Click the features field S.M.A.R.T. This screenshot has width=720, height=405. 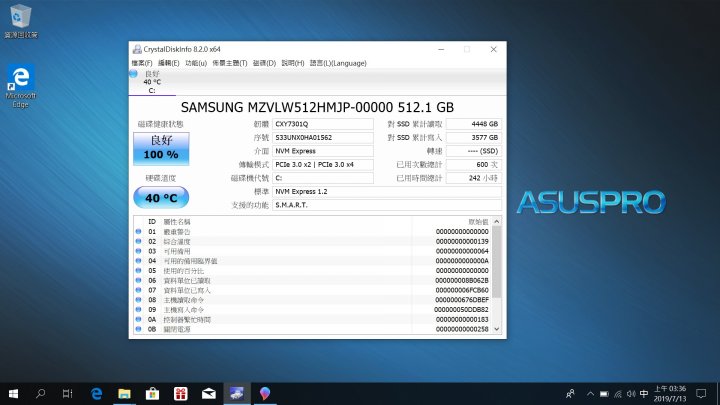pos(387,205)
